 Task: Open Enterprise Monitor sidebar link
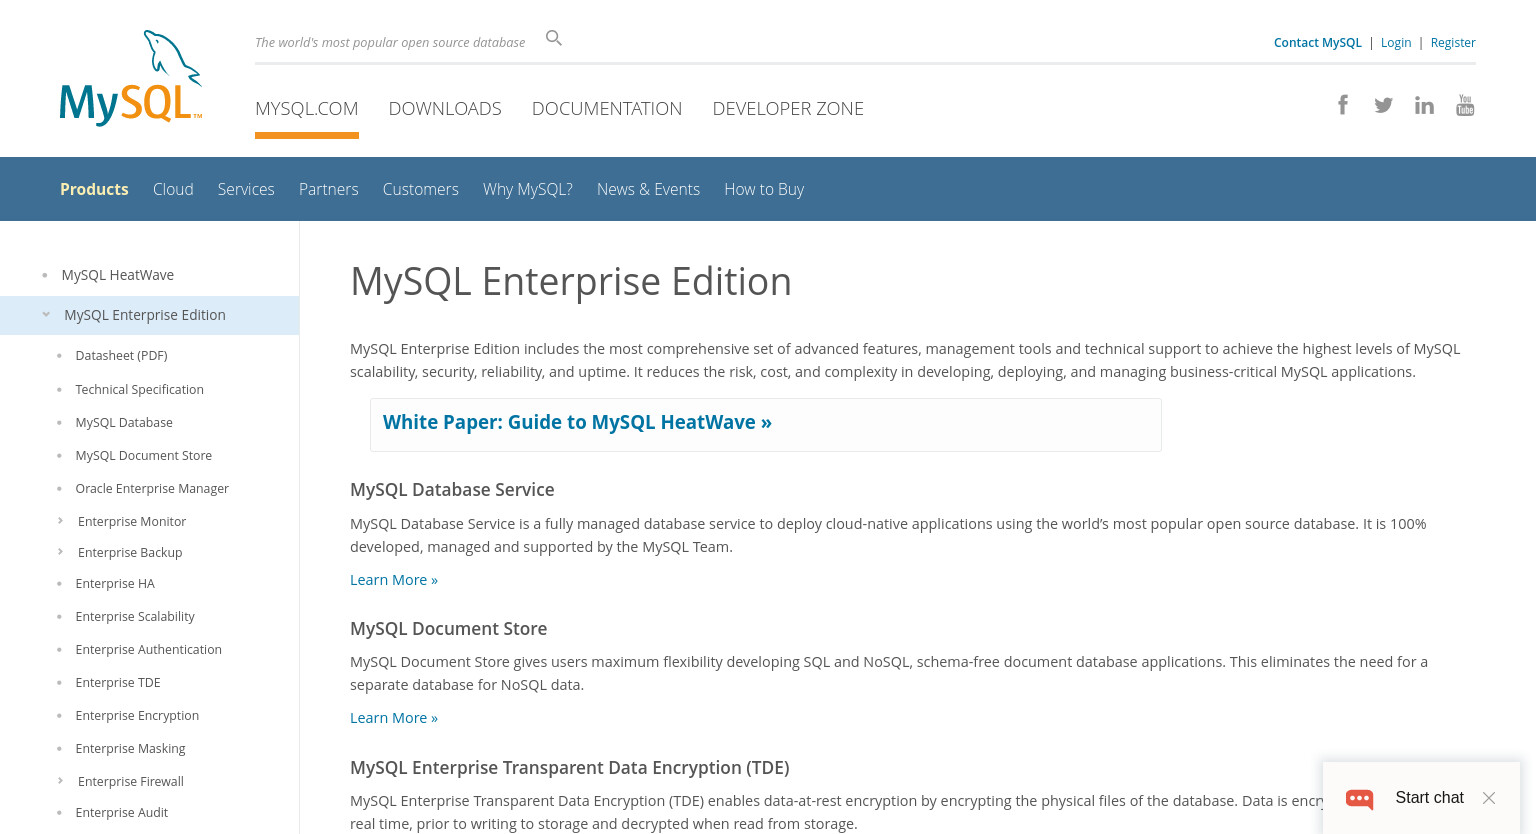[132, 521]
